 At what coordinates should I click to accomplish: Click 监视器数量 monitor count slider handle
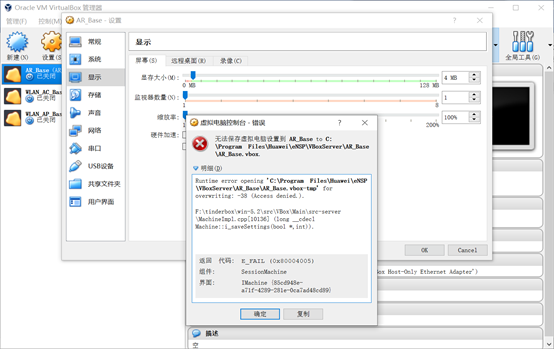coord(185,95)
